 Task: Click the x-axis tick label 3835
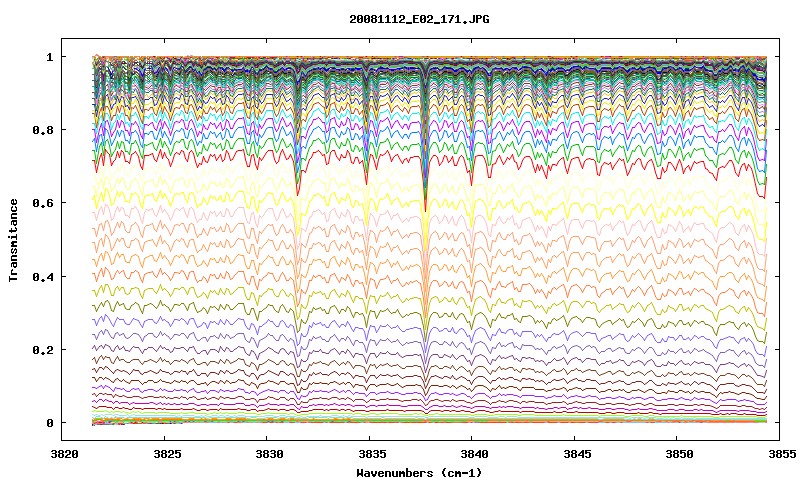pyautogui.click(x=372, y=454)
